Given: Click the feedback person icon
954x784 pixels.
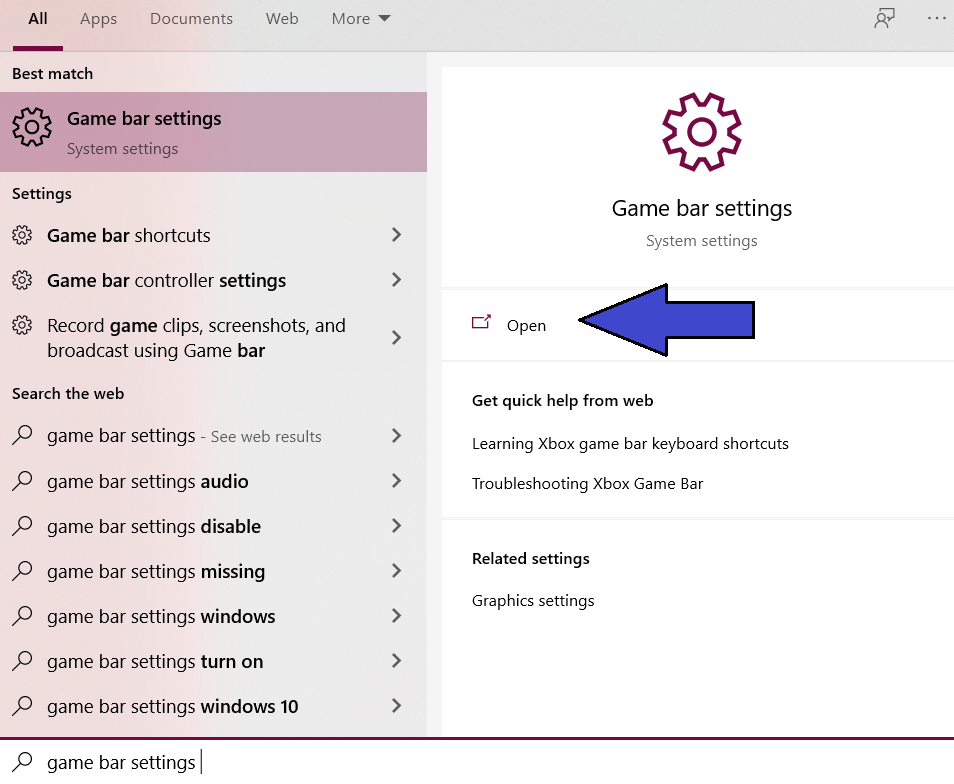Looking at the screenshot, I should [x=884, y=18].
